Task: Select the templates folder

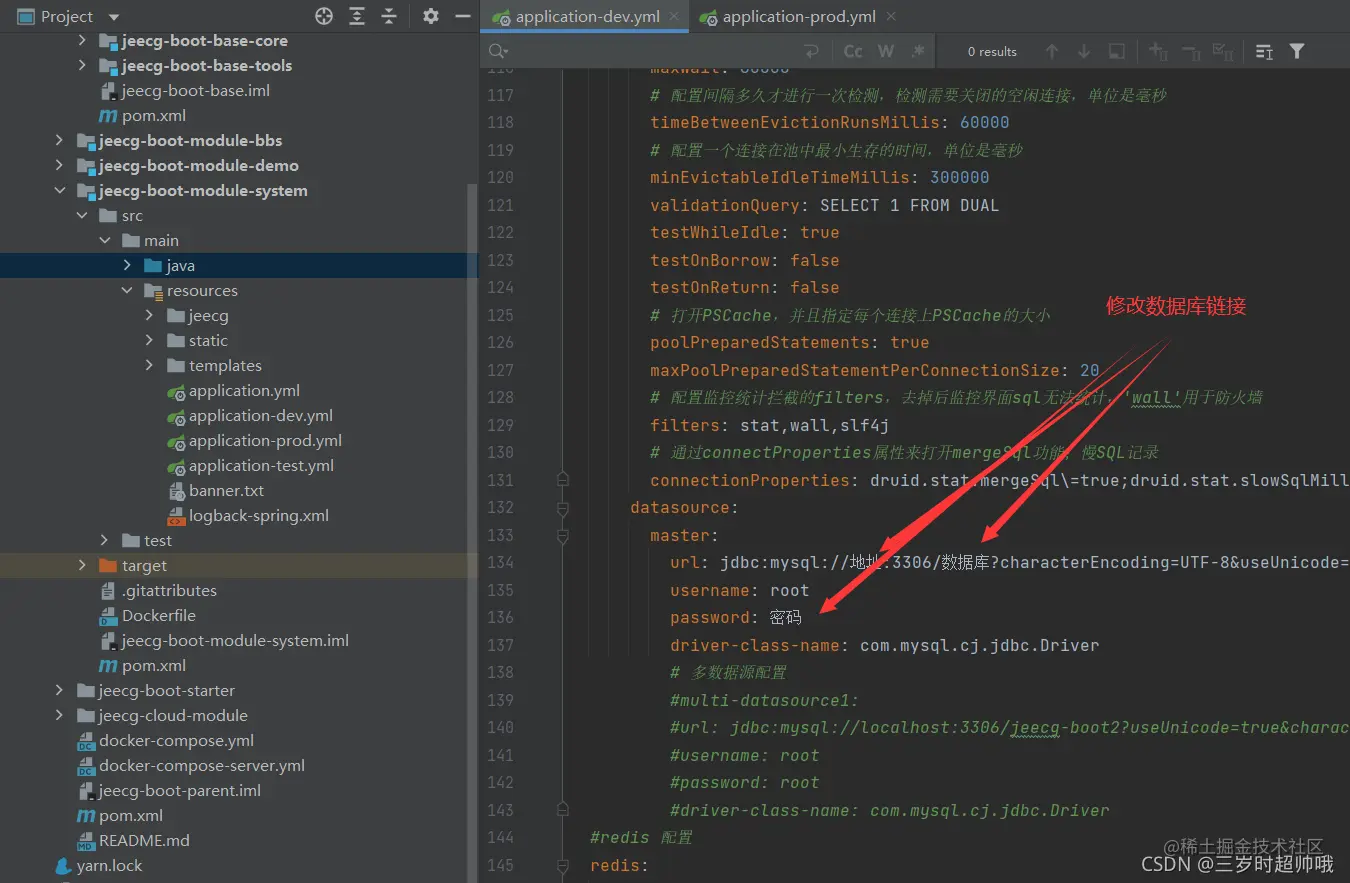Action: (225, 366)
